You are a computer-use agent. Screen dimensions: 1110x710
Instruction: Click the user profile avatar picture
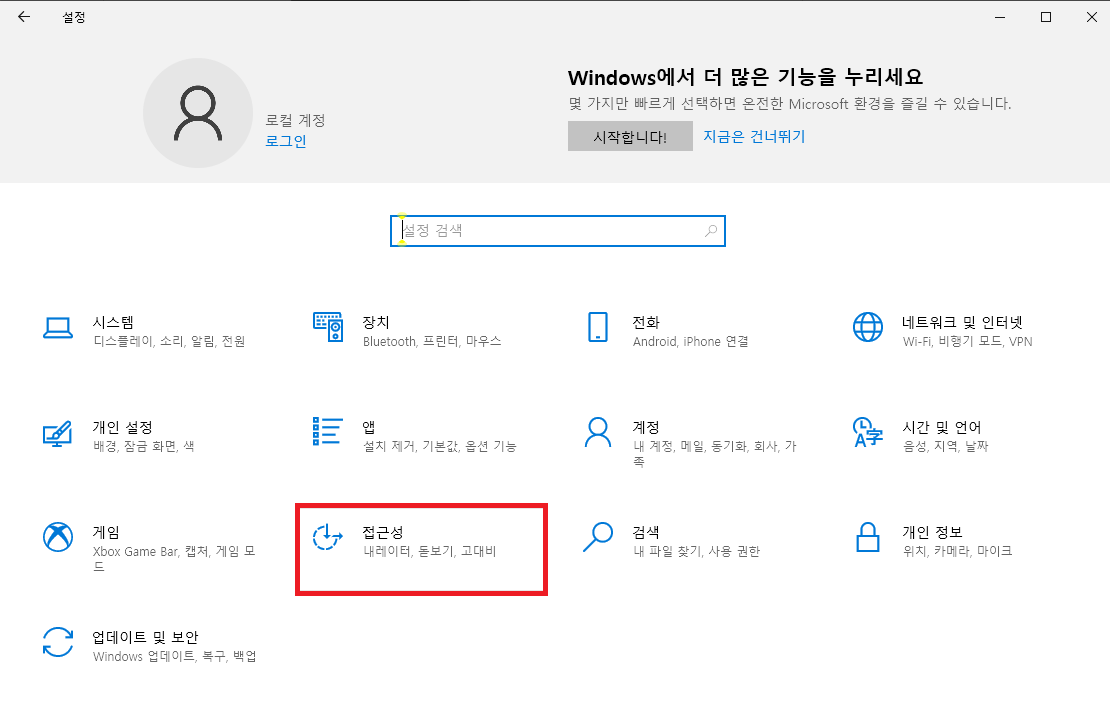(x=198, y=113)
